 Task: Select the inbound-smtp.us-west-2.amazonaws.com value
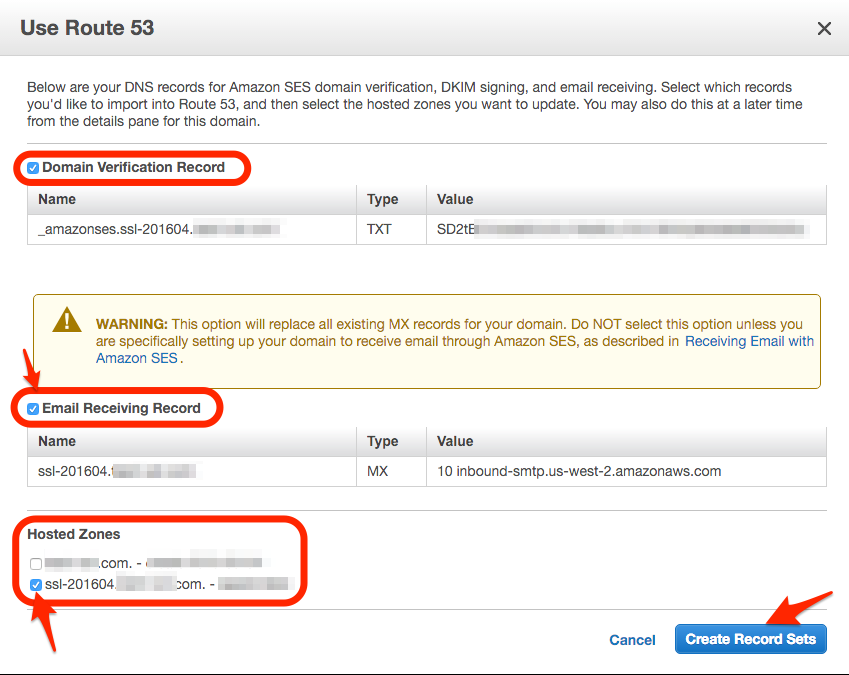579,470
